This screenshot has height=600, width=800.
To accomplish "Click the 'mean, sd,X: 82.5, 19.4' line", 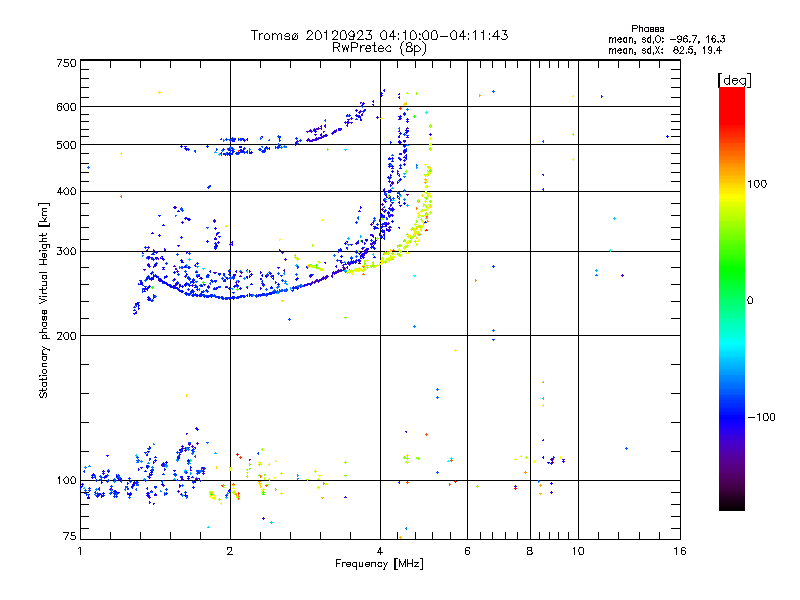I will (665, 50).
